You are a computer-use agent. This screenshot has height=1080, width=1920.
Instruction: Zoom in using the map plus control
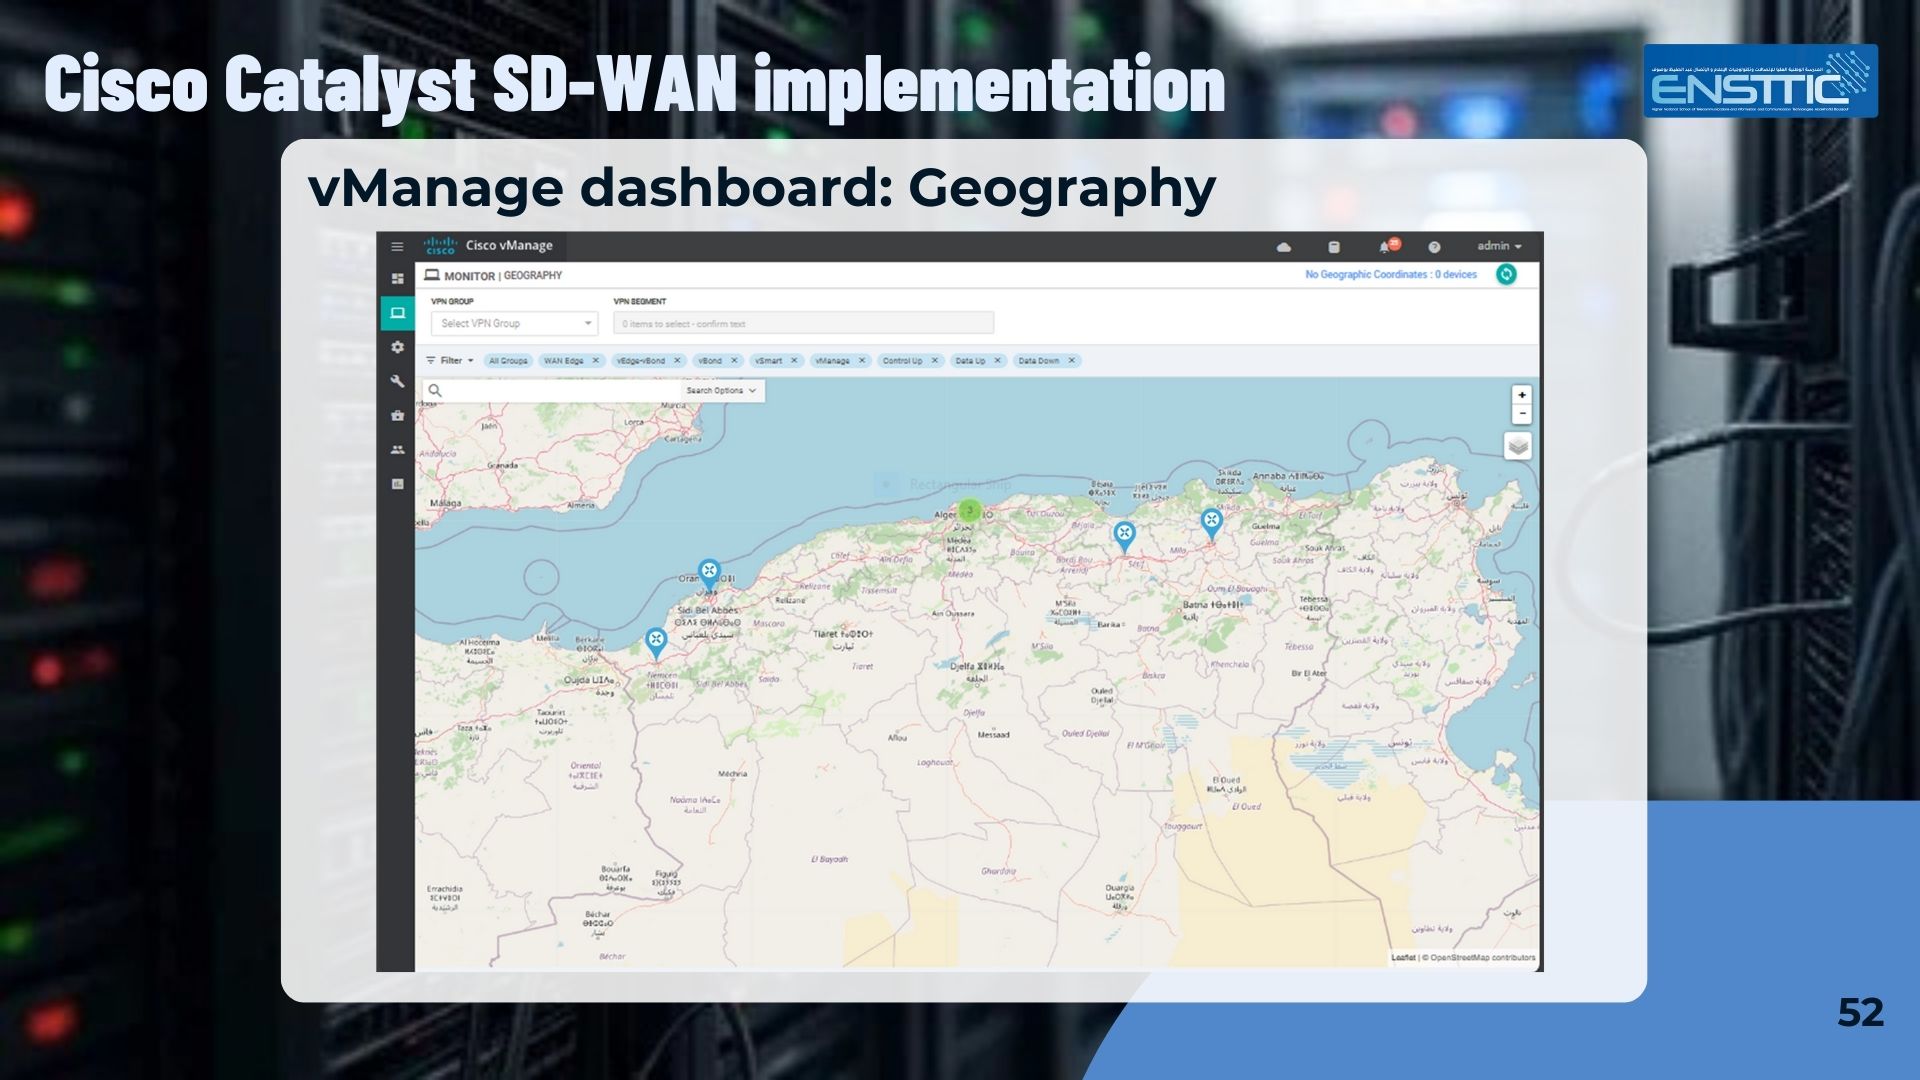point(1521,394)
